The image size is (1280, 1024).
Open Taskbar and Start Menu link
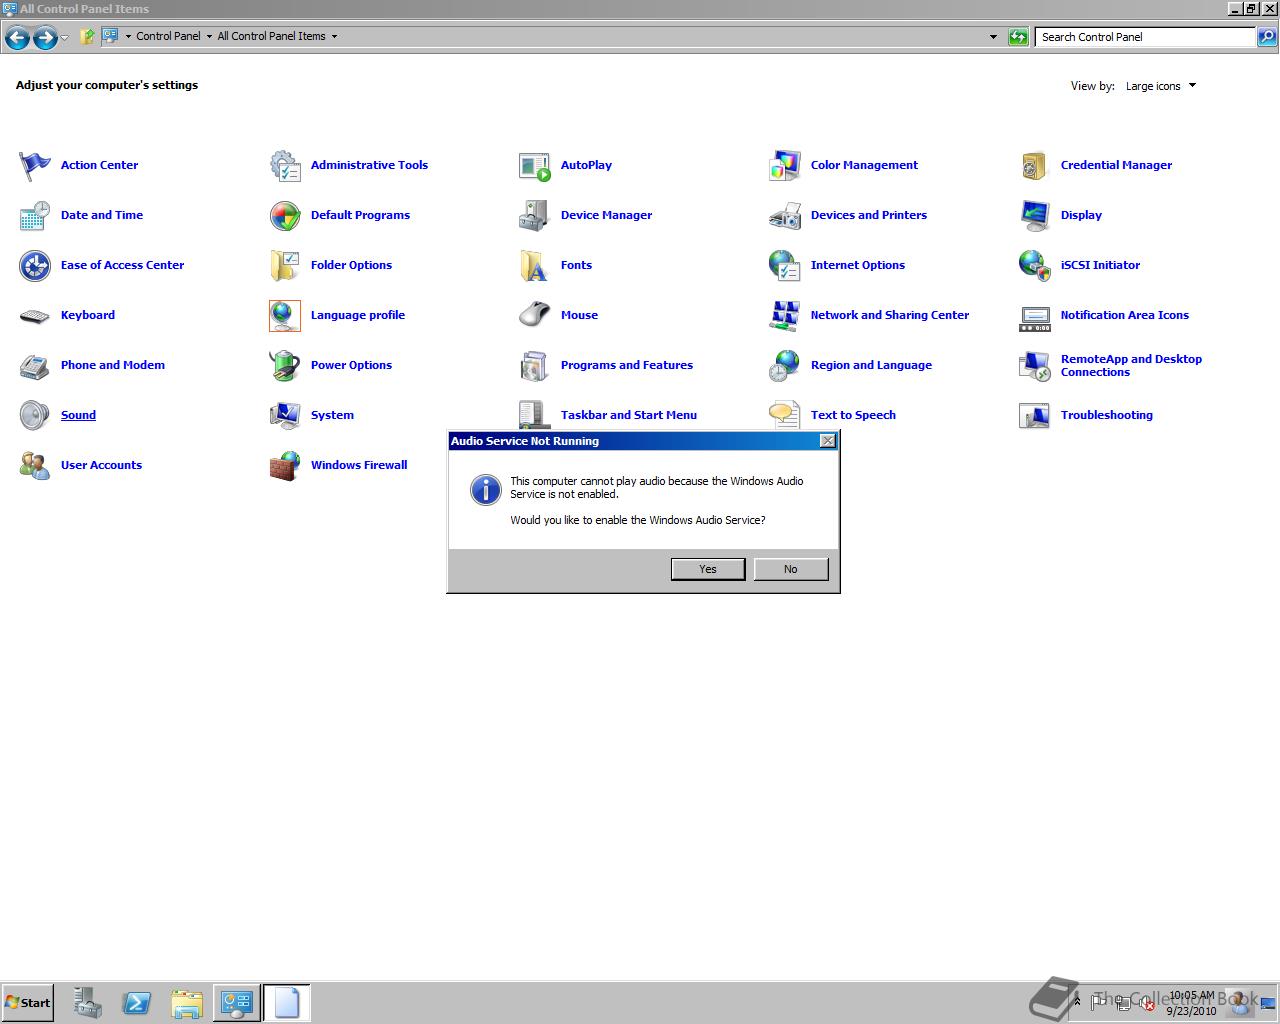(629, 415)
